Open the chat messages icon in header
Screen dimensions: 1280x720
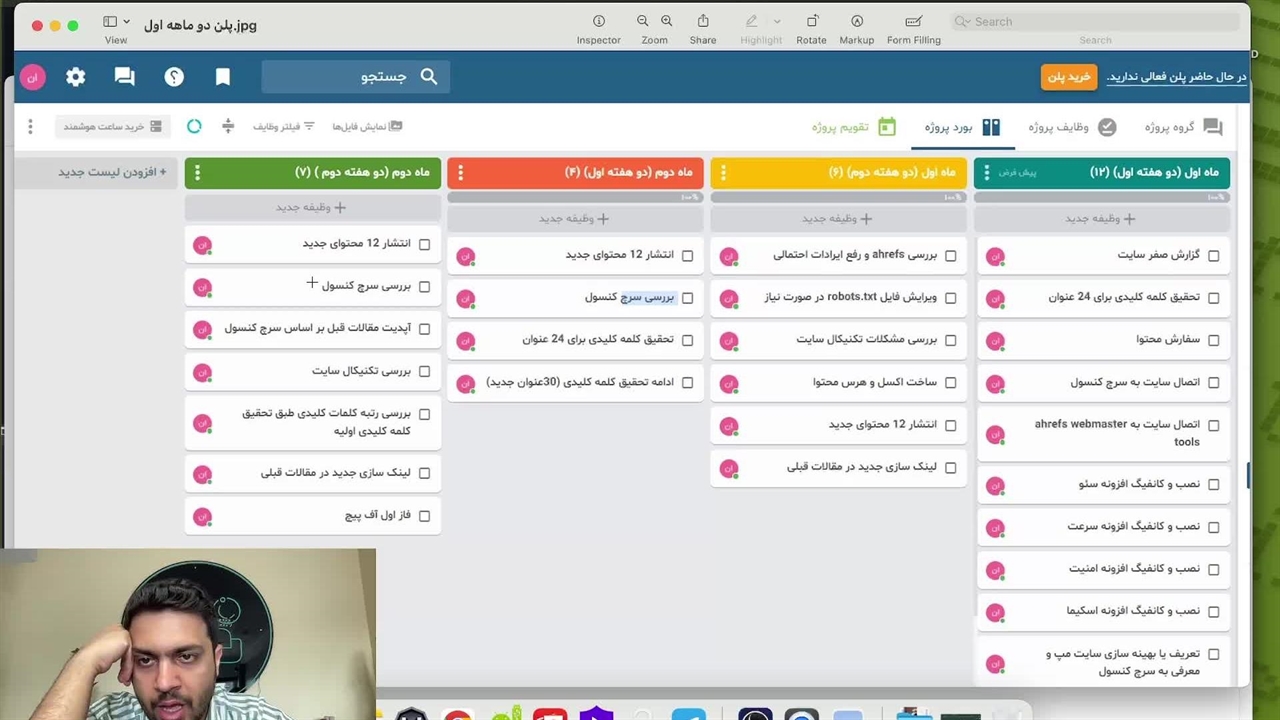pos(125,77)
